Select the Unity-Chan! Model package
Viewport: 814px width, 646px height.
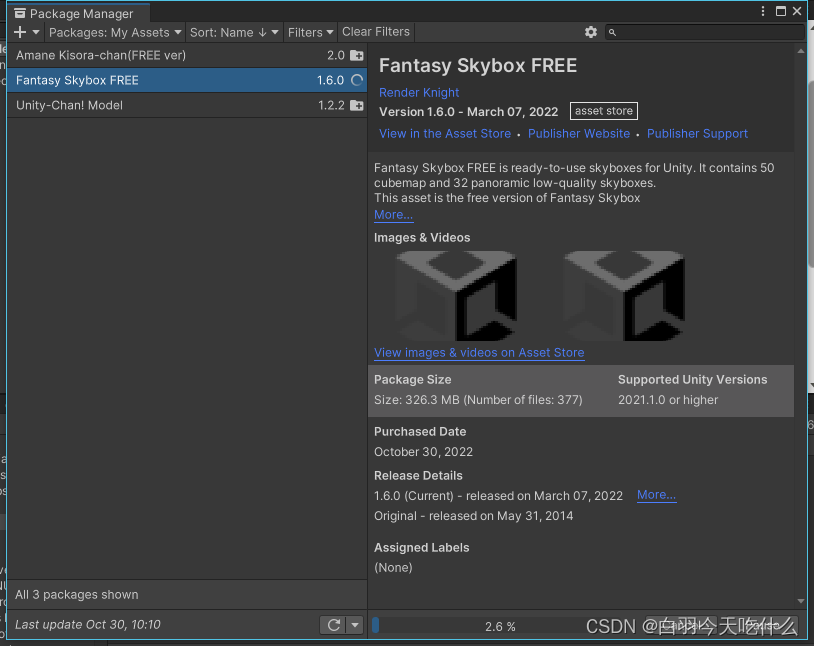187,105
